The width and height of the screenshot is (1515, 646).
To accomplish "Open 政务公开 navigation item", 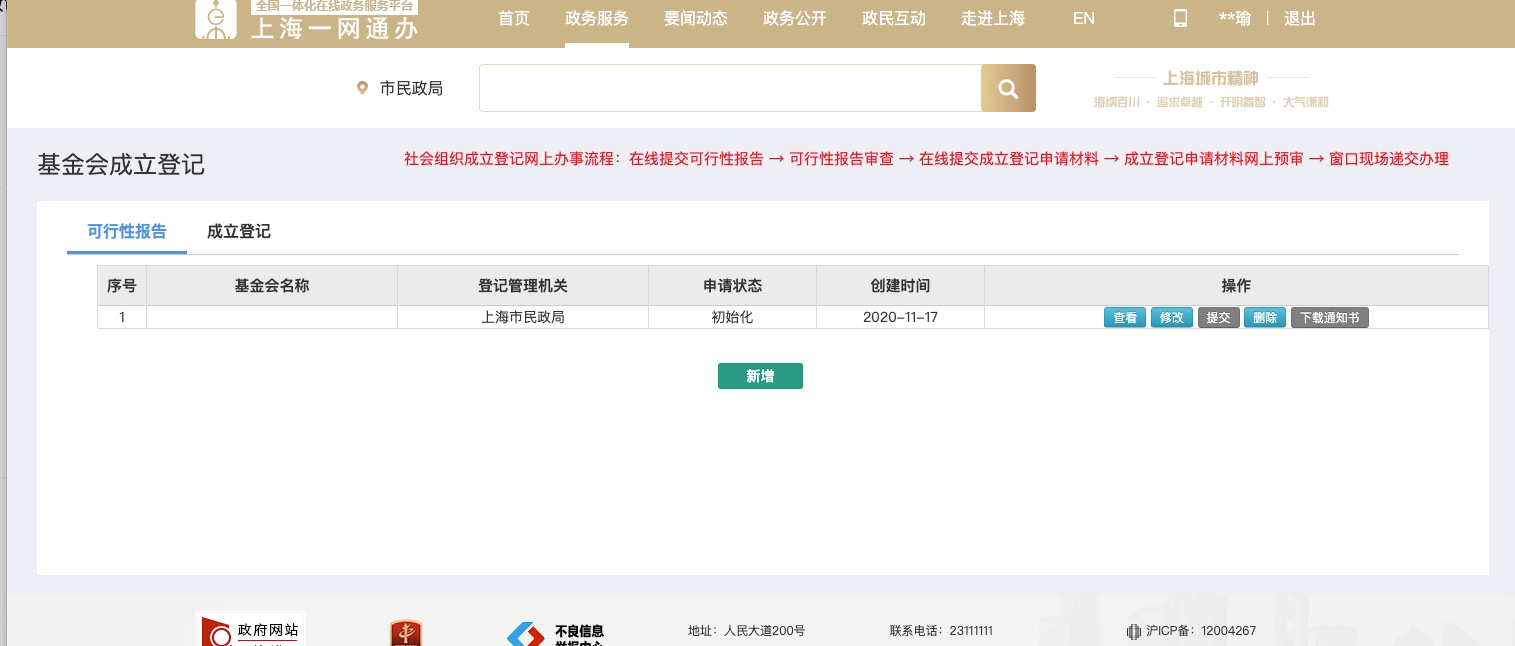I will [x=795, y=18].
